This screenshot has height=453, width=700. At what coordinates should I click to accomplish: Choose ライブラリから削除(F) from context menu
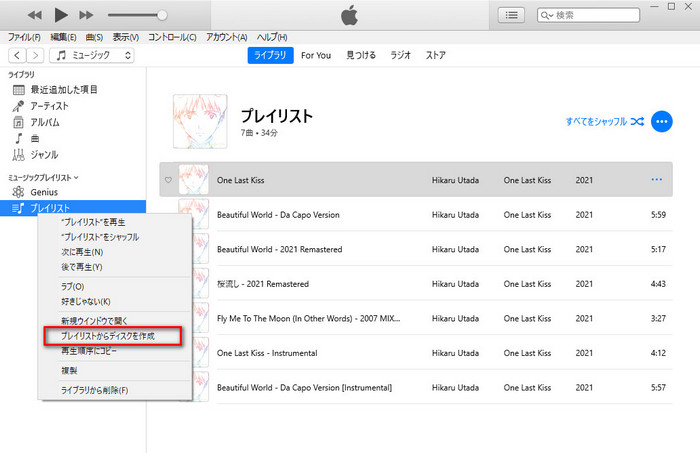pos(95,390)
